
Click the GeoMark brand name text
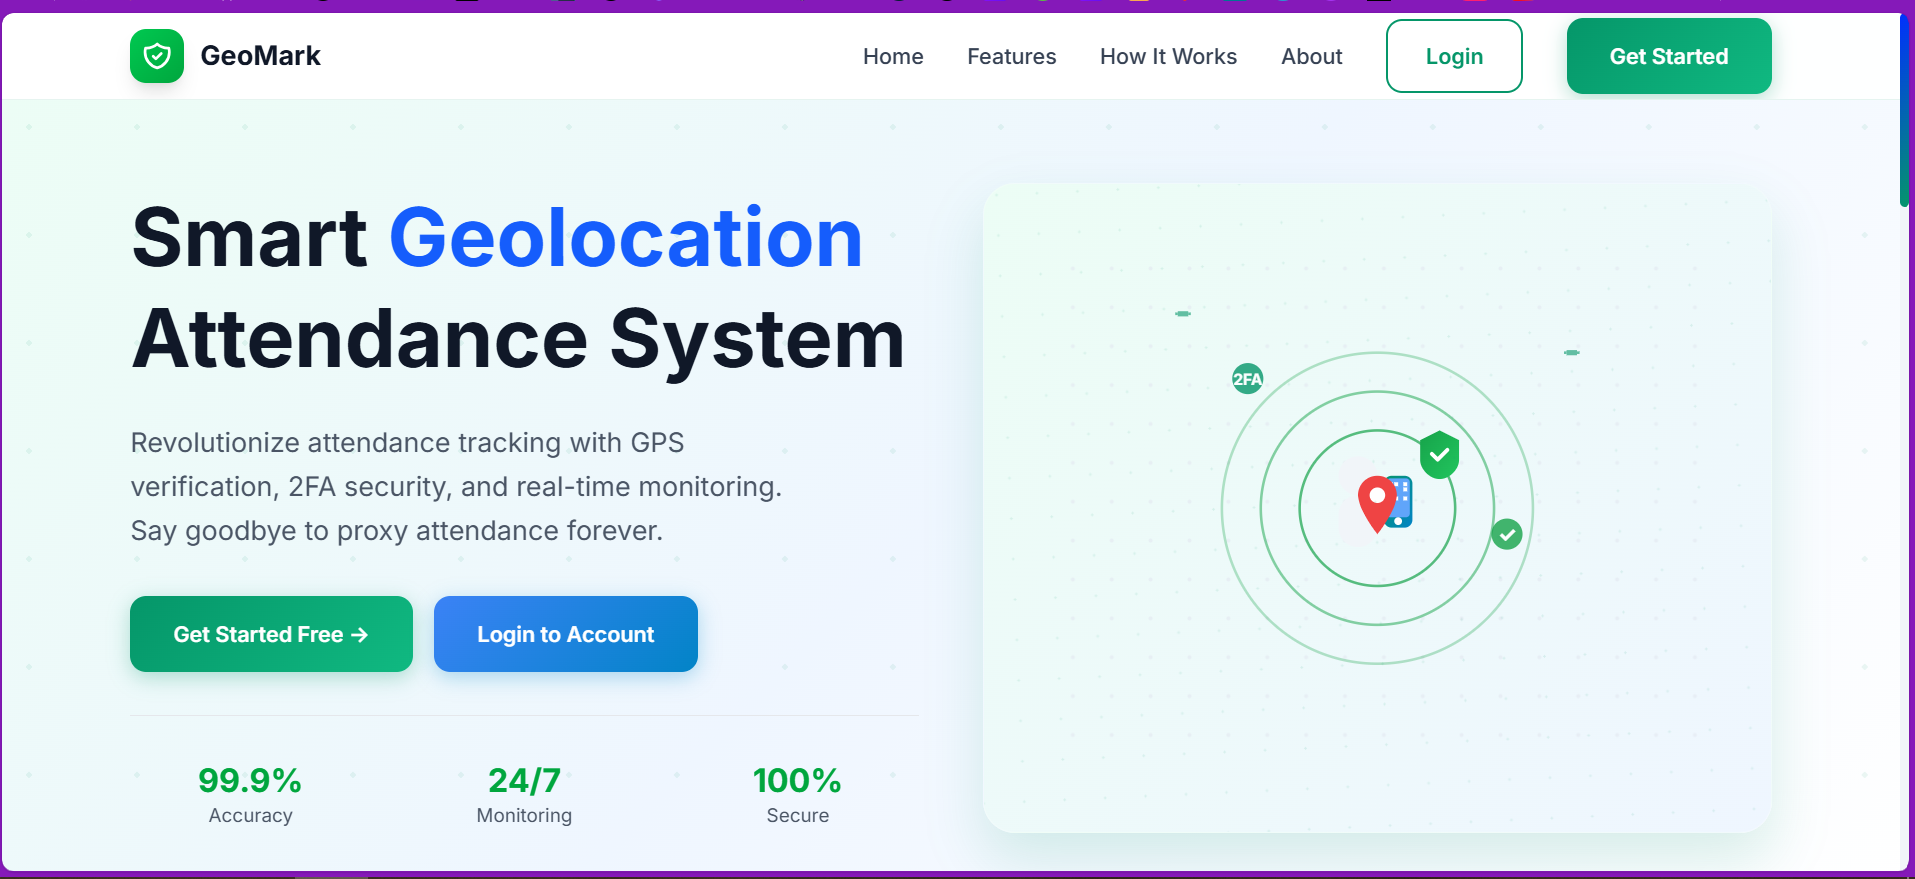coord(260,56)
